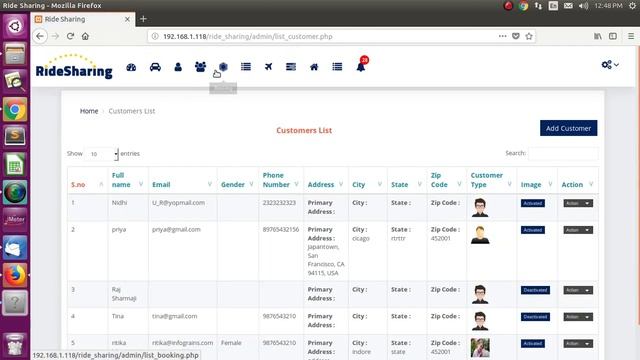Reload the page with refresh icon

click(70, 36)
